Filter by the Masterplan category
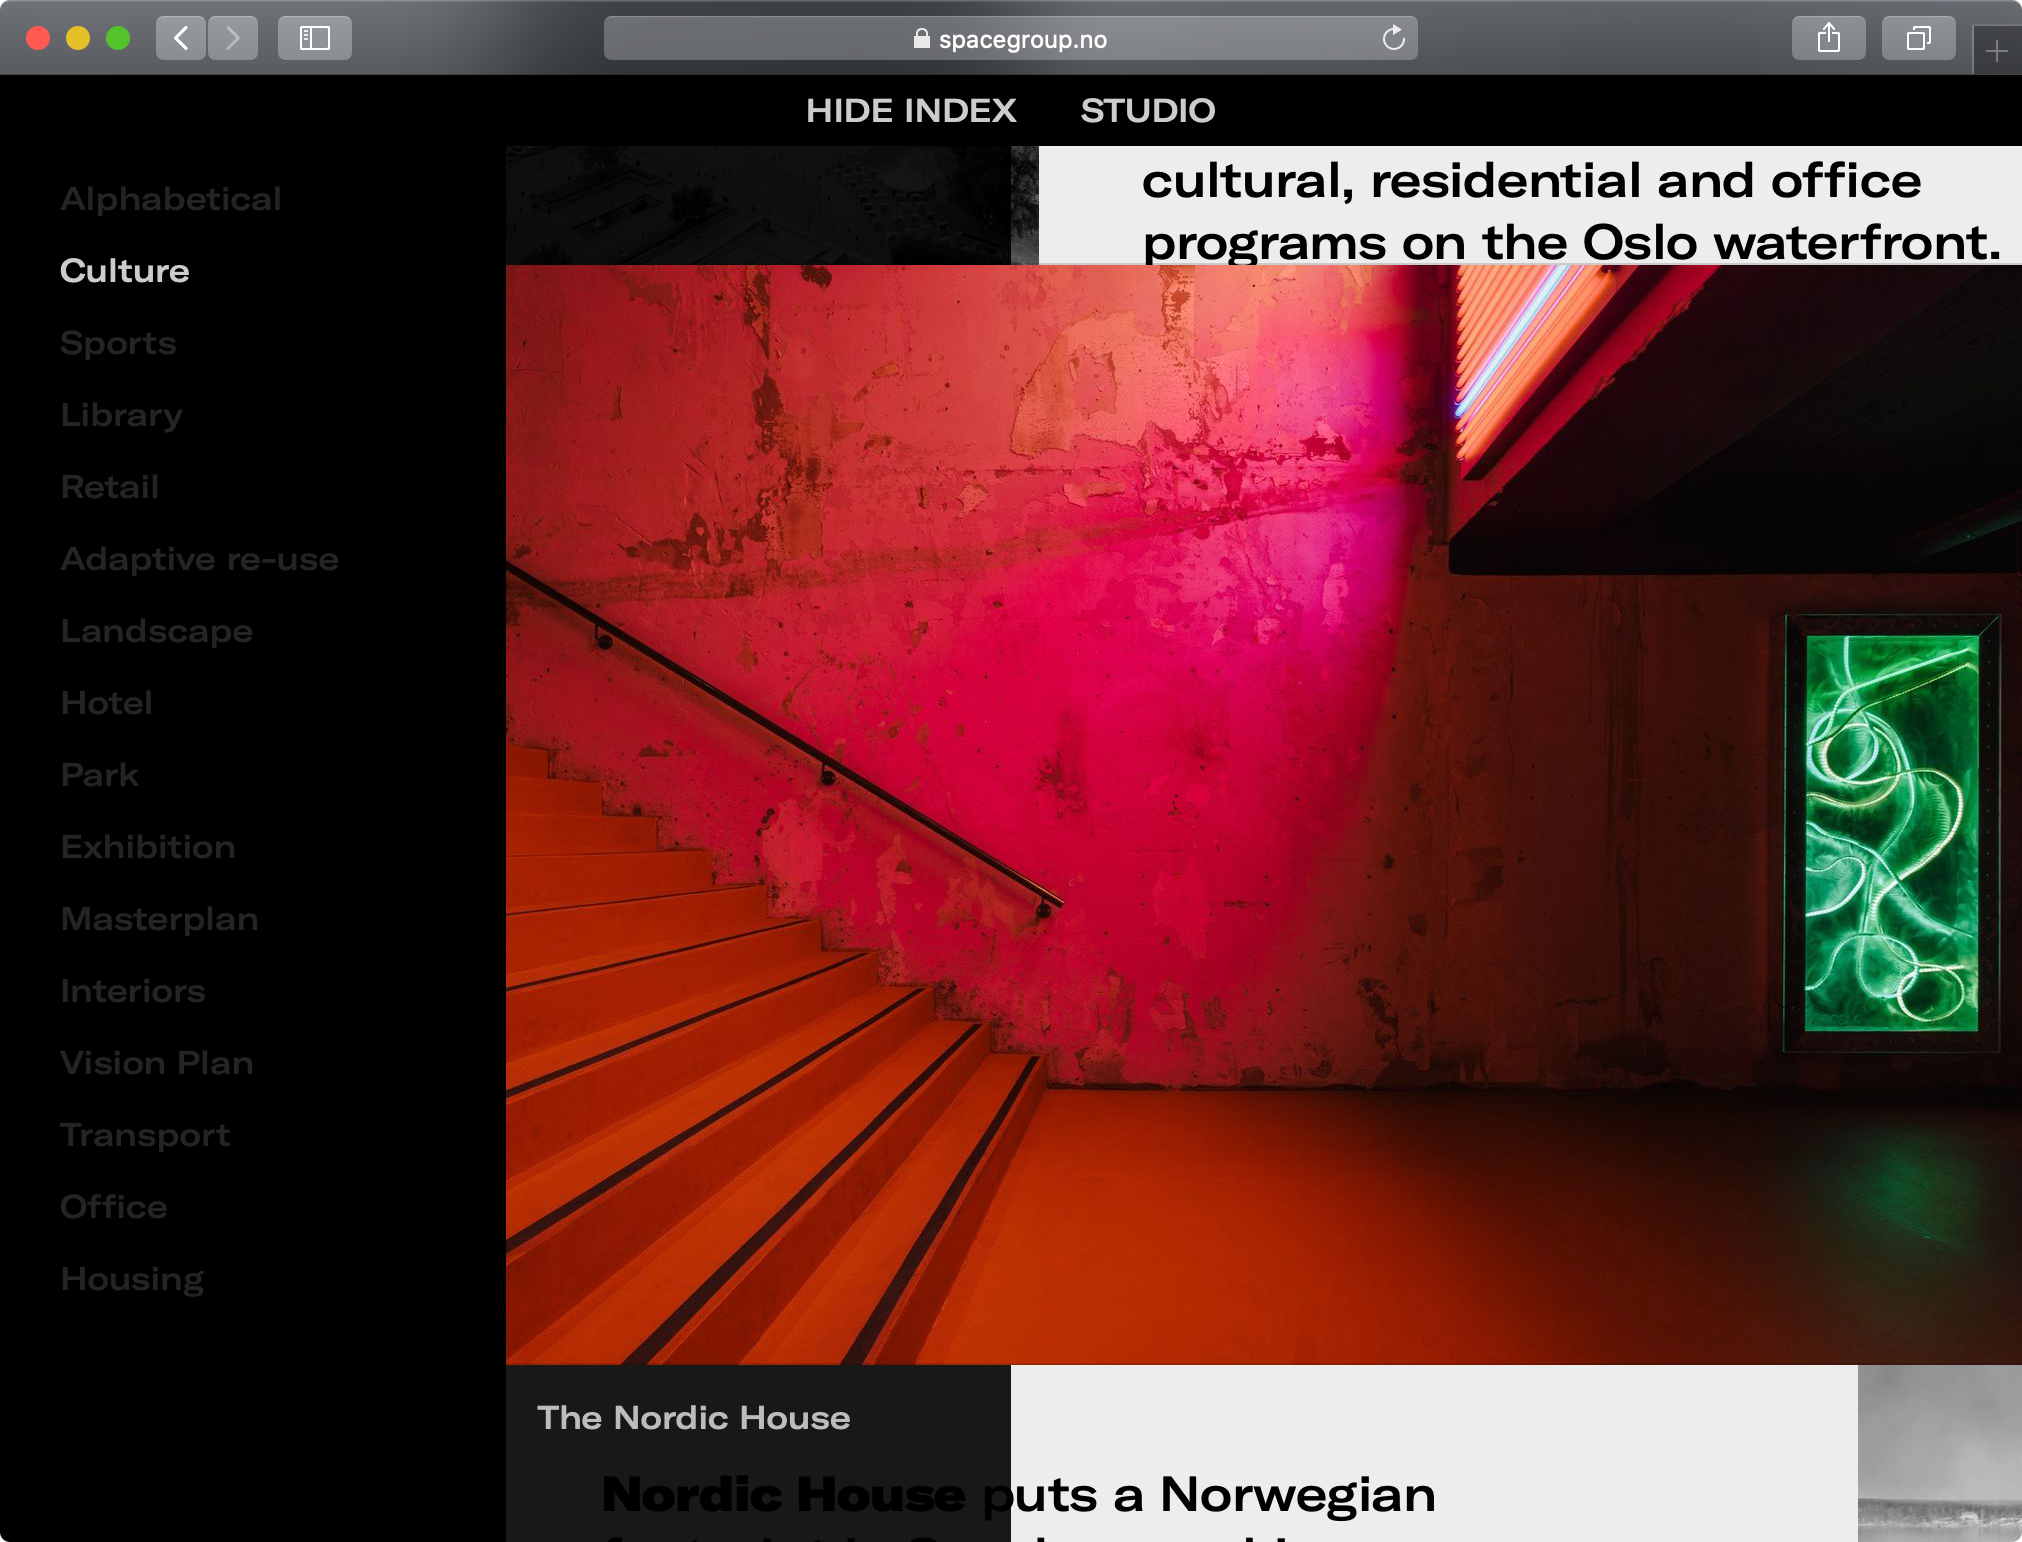This screenshot has height=1542, width=2022. pos(159,919)
